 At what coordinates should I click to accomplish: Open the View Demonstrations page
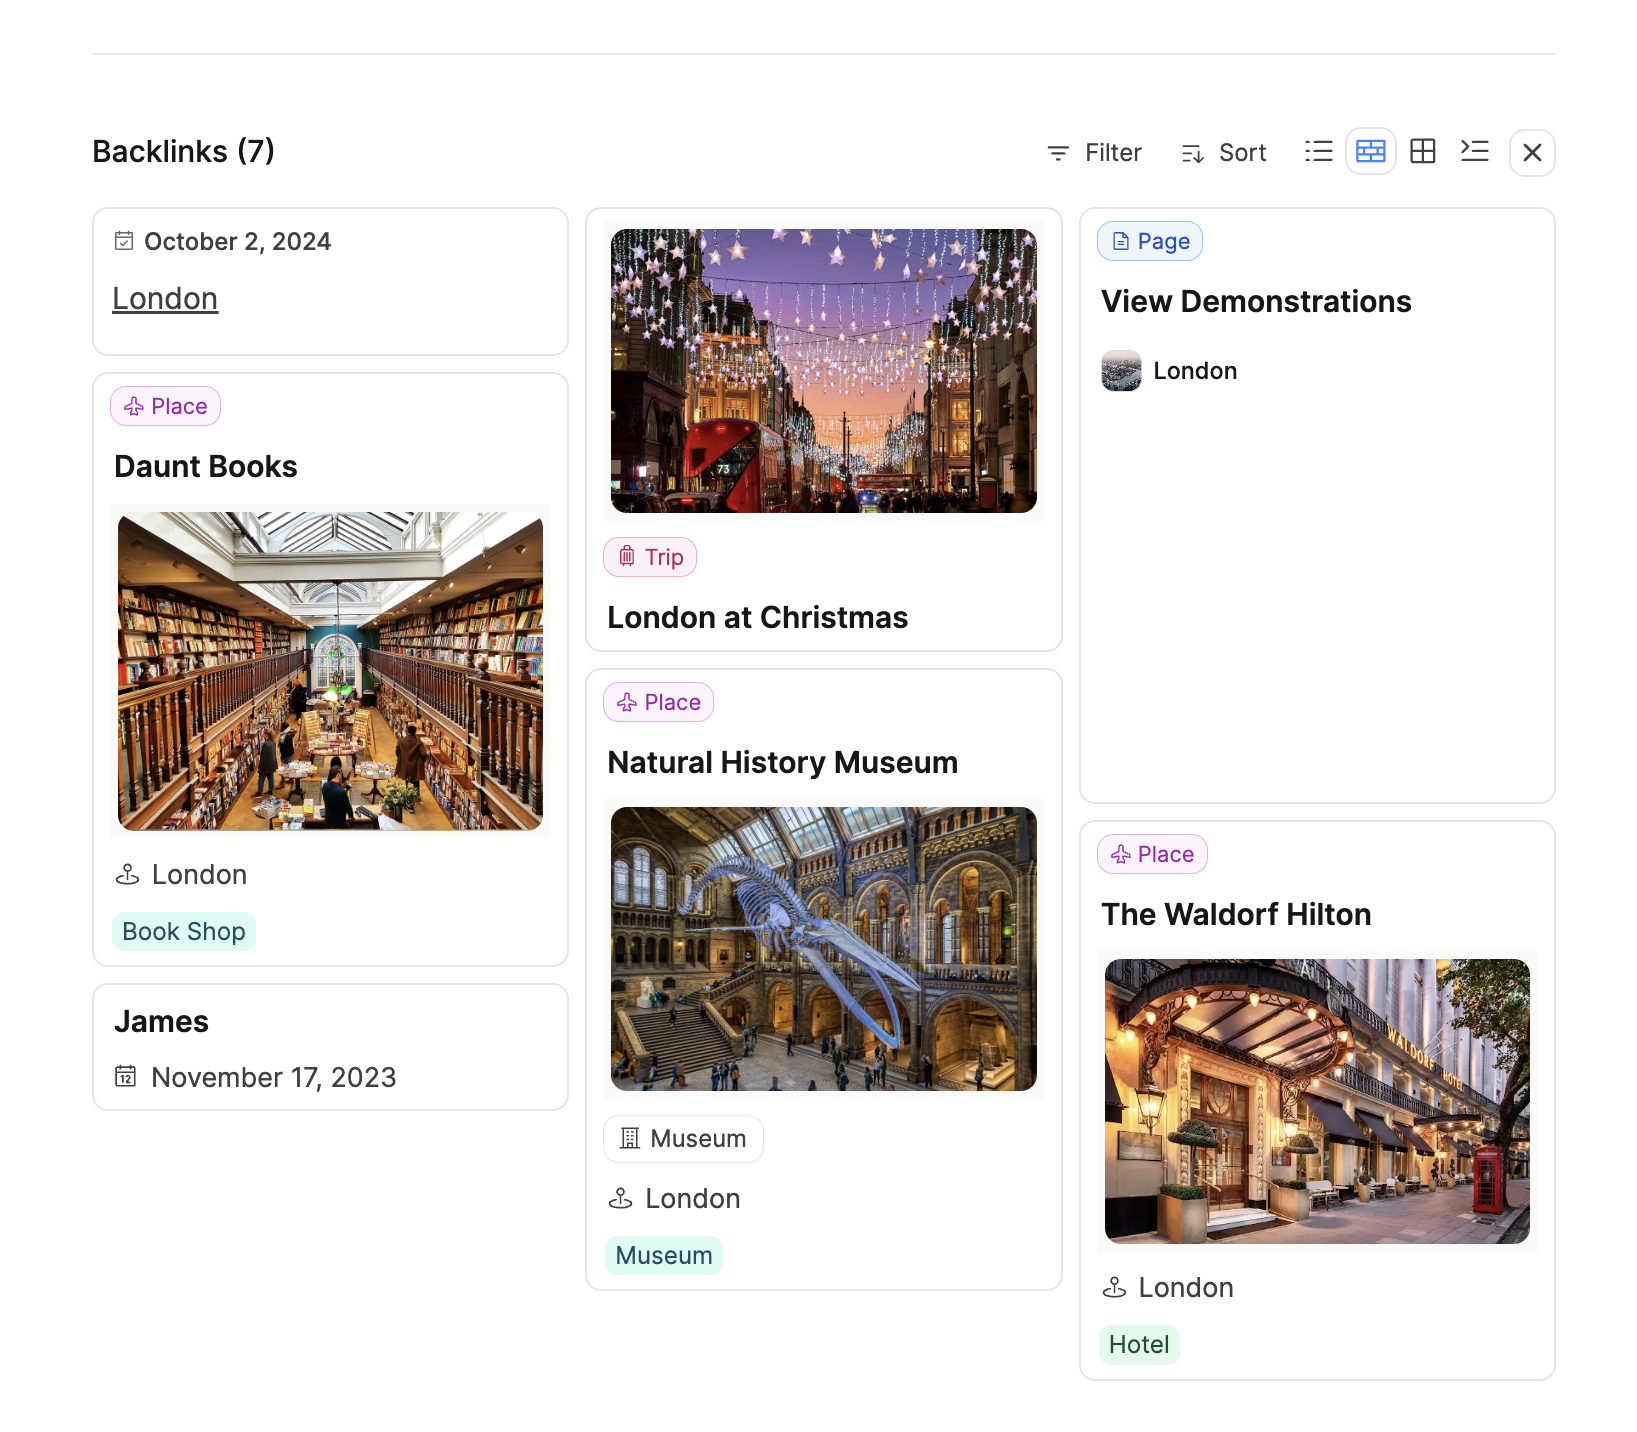(1256, 302)
